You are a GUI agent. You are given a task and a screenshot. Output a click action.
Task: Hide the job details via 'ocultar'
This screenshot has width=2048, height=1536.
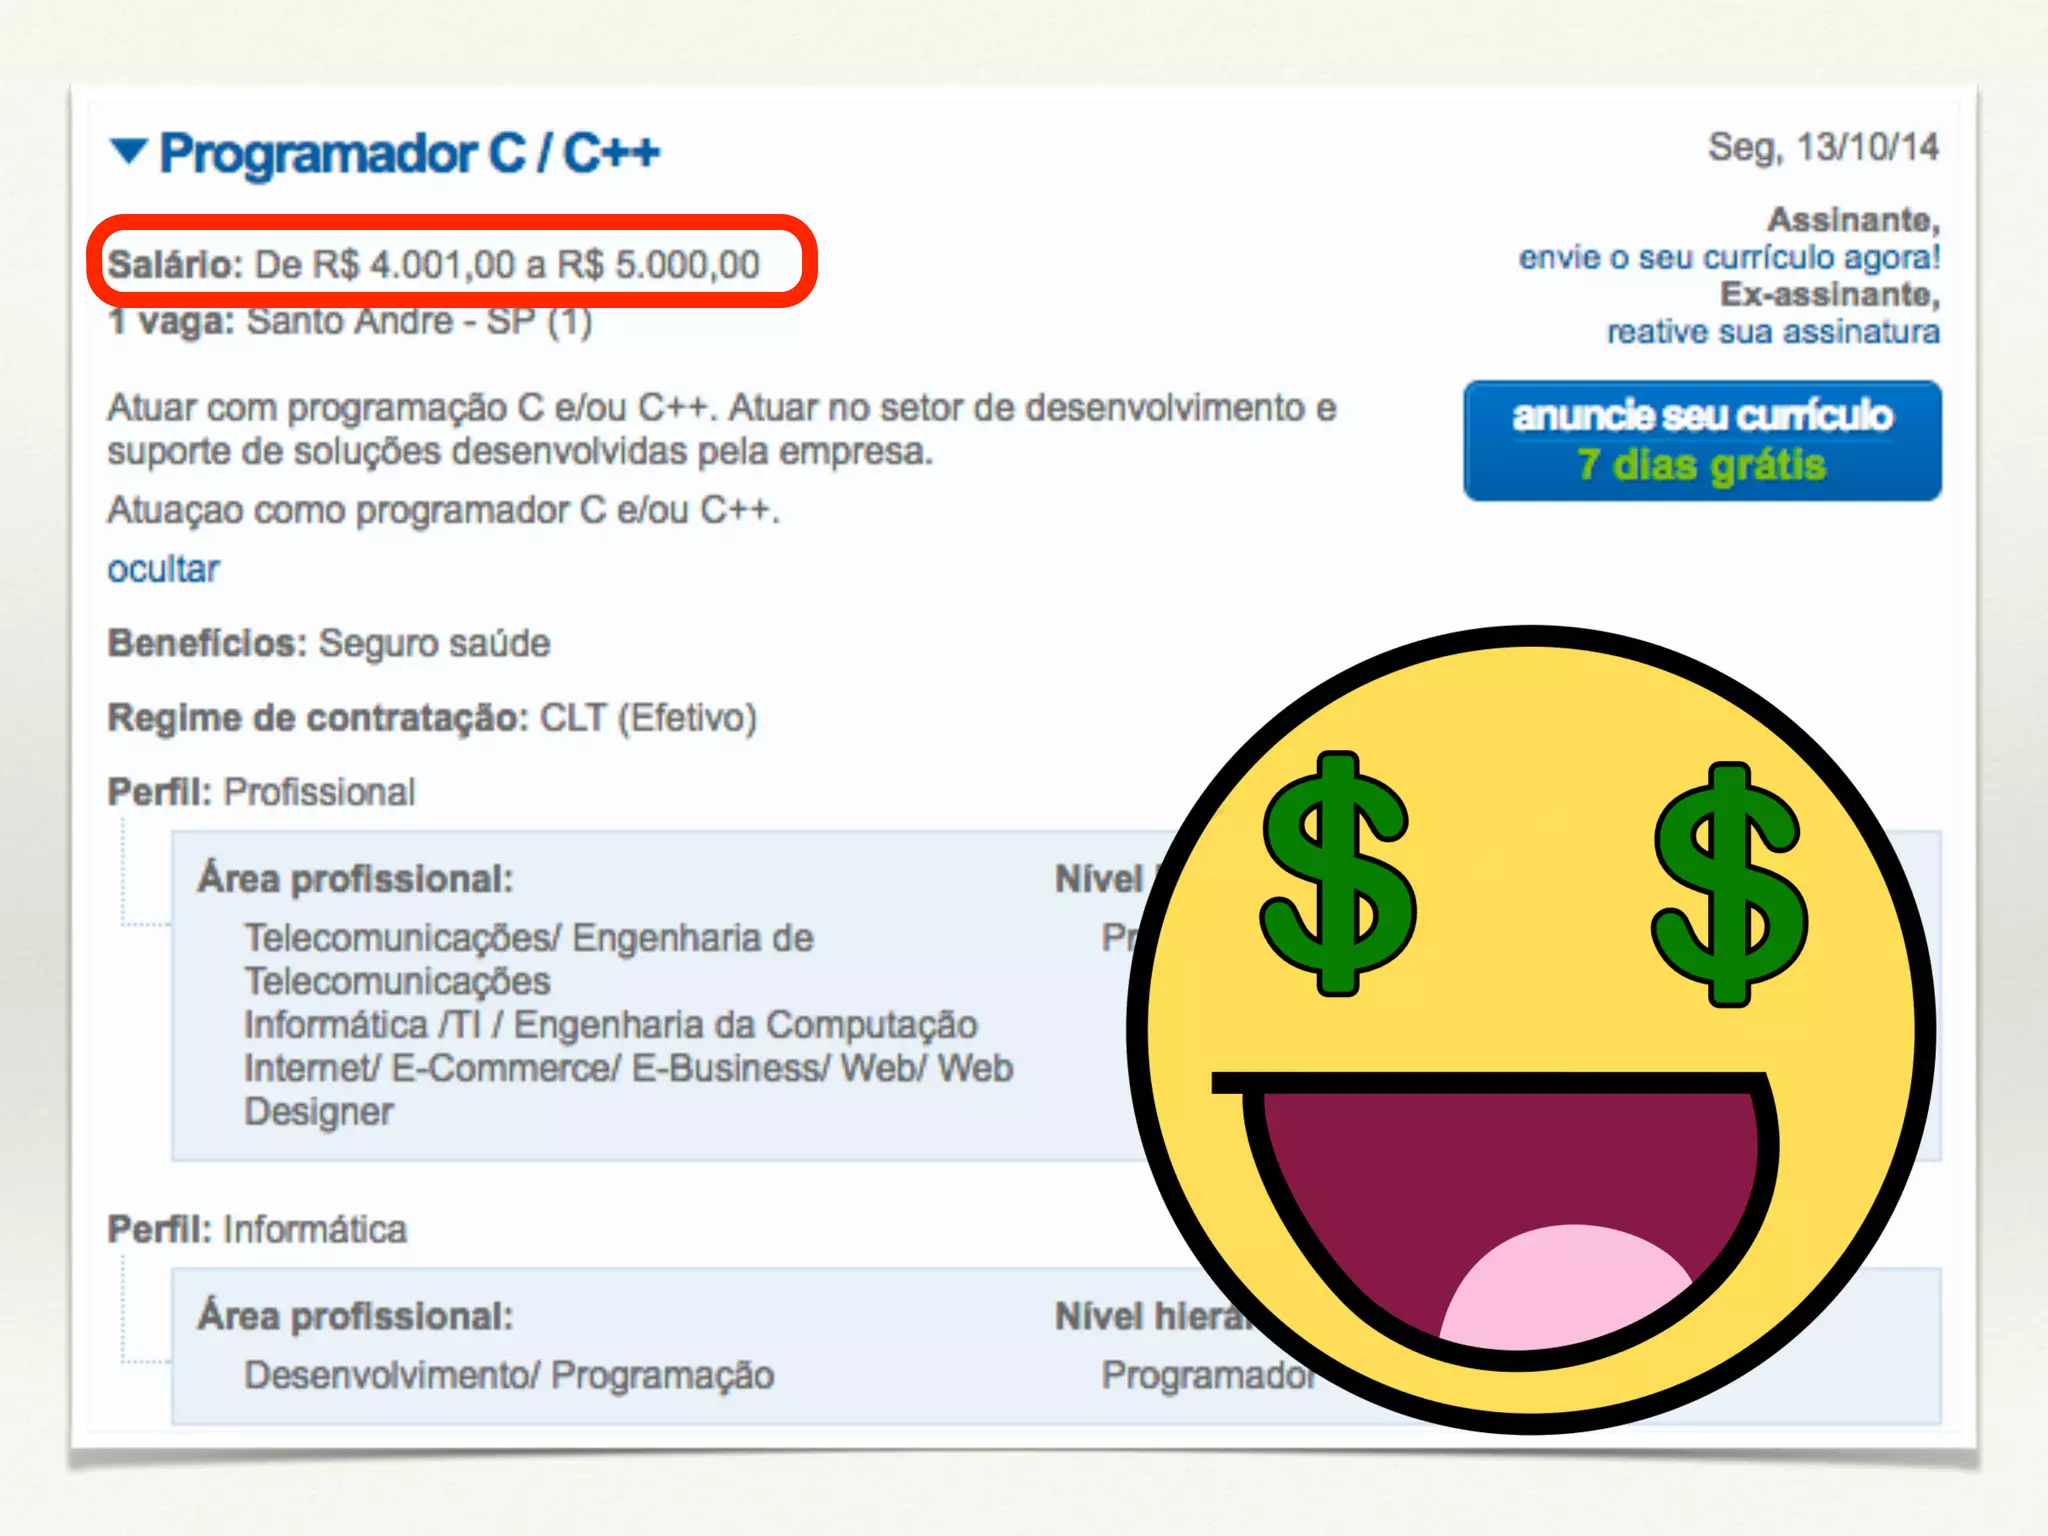[163, 569]
